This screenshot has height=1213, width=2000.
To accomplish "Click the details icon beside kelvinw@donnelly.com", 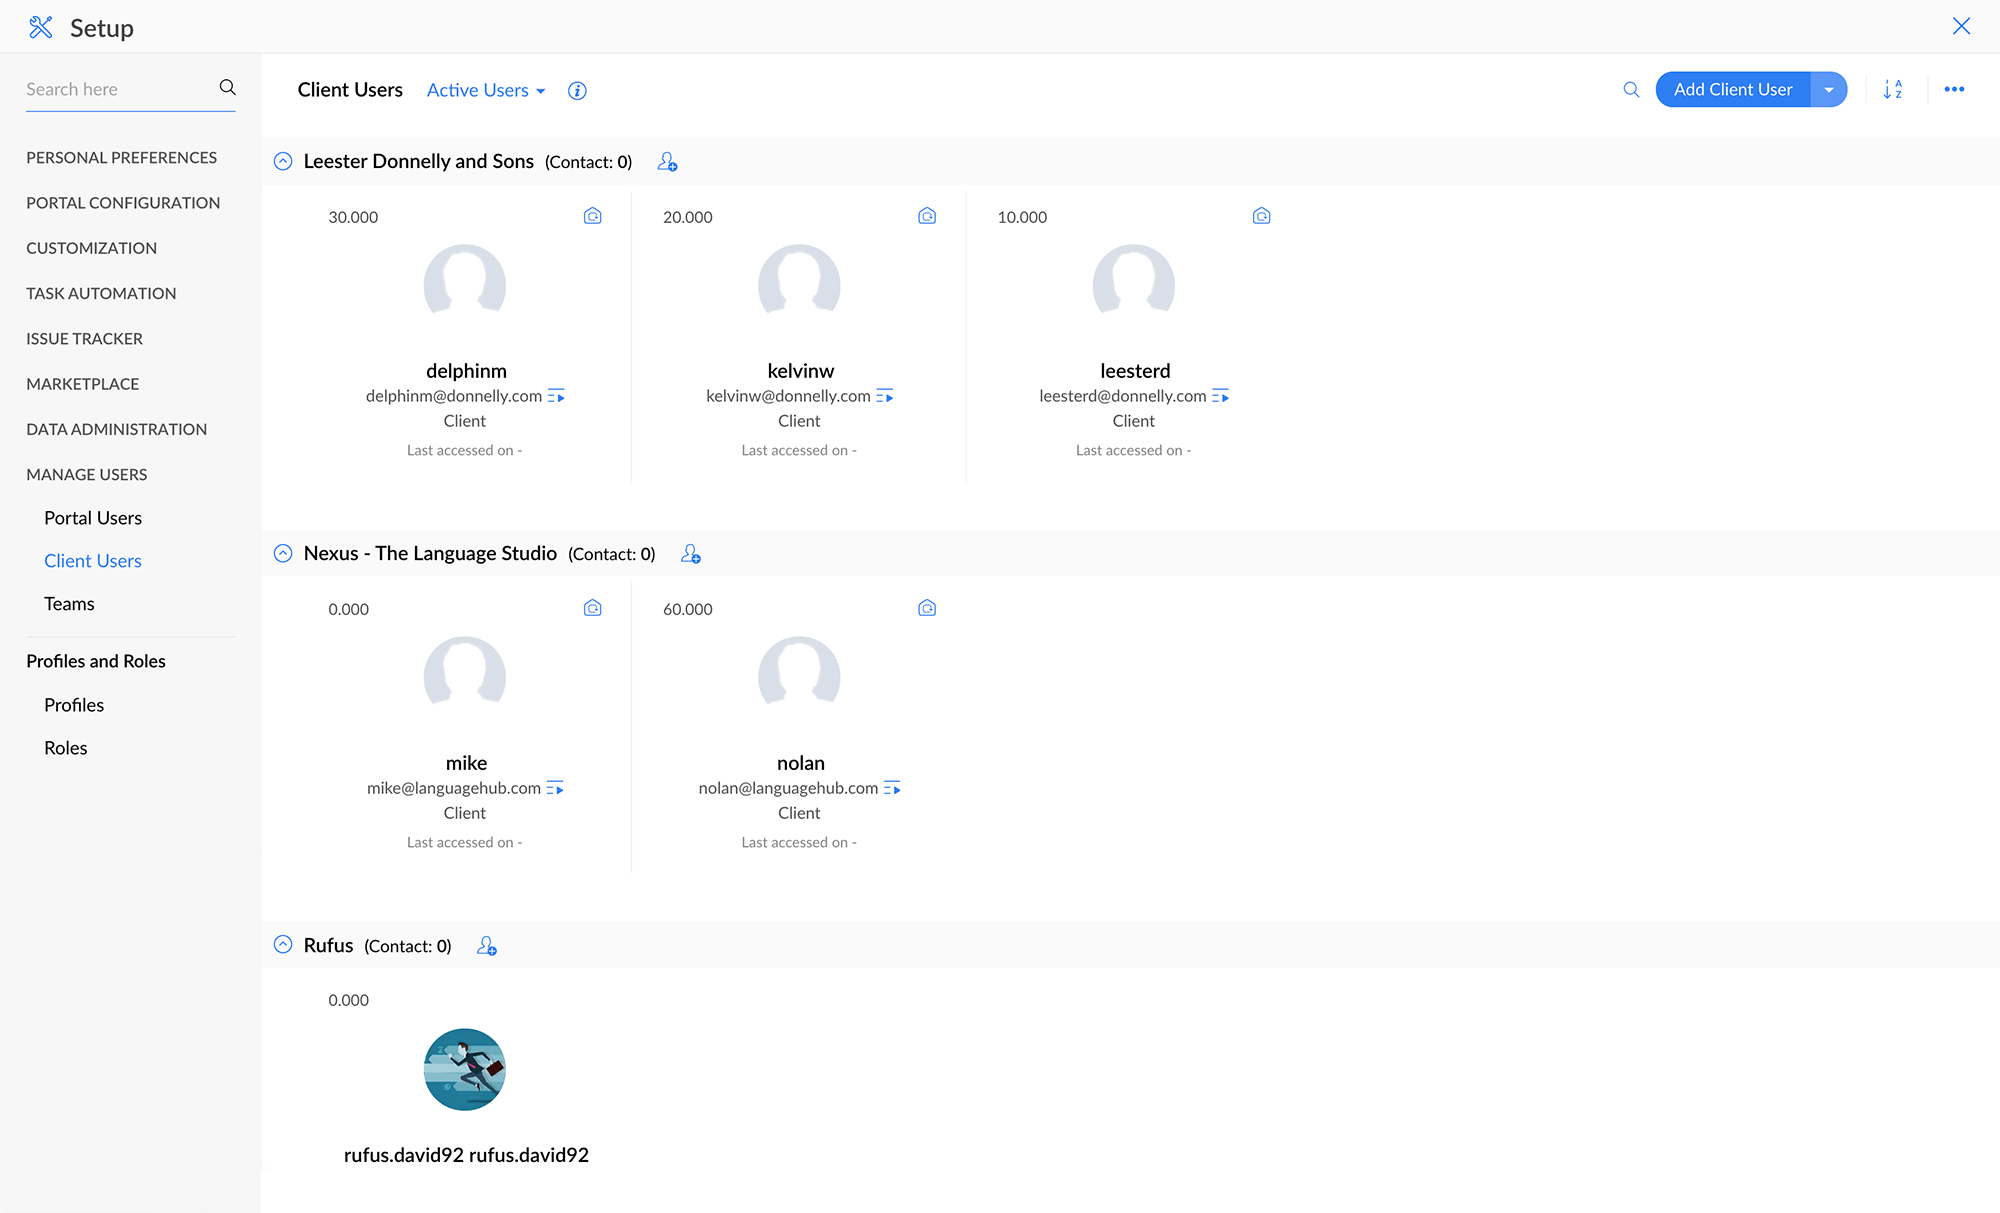I will point(885,397).
